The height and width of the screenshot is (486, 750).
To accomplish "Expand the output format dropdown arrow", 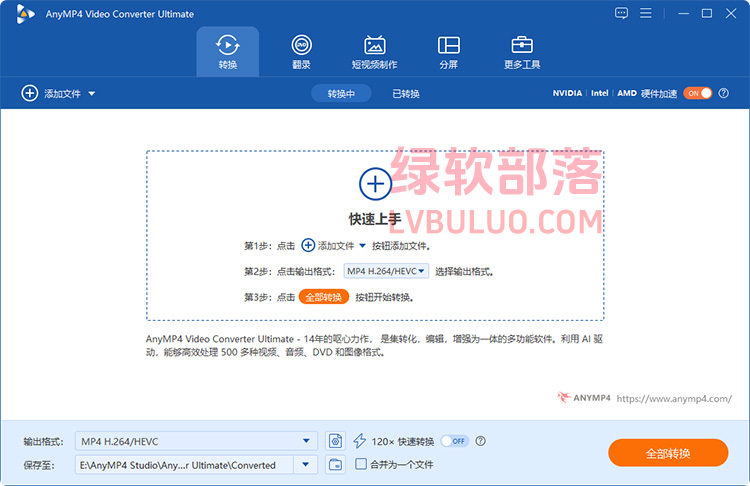I will point(306,441).
